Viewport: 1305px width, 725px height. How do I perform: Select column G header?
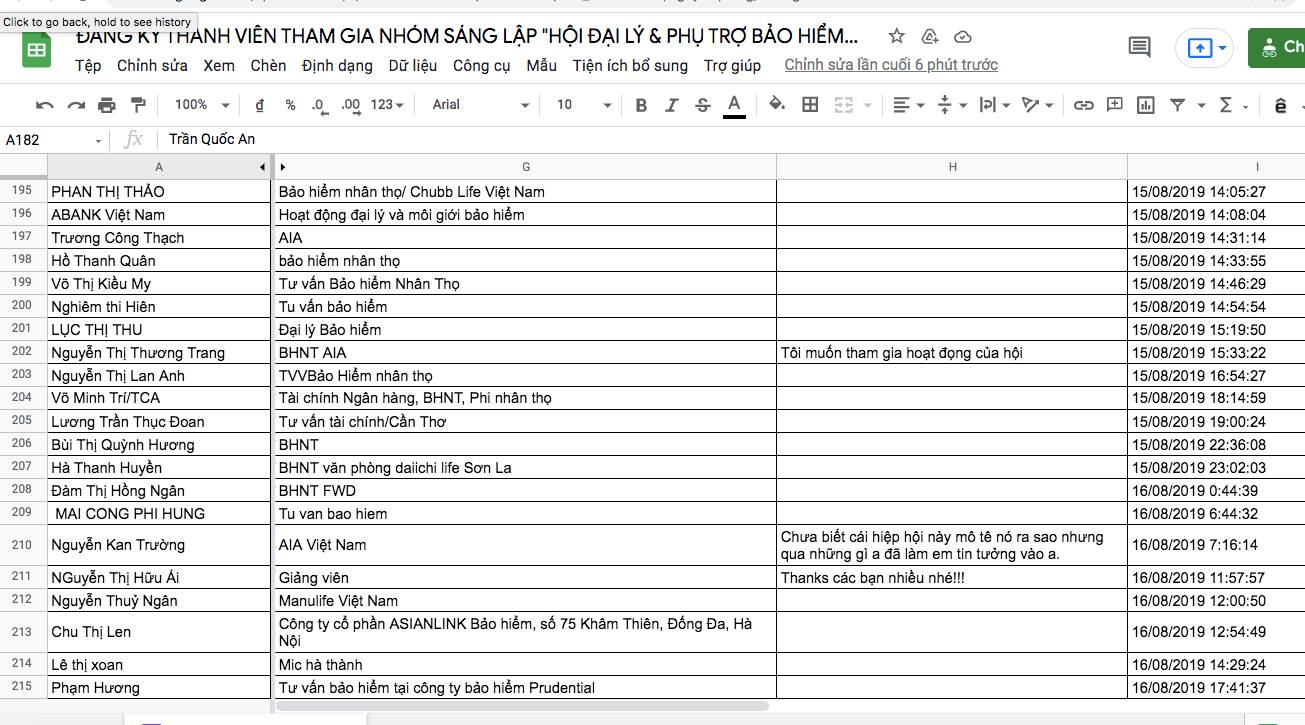point(526,167)
